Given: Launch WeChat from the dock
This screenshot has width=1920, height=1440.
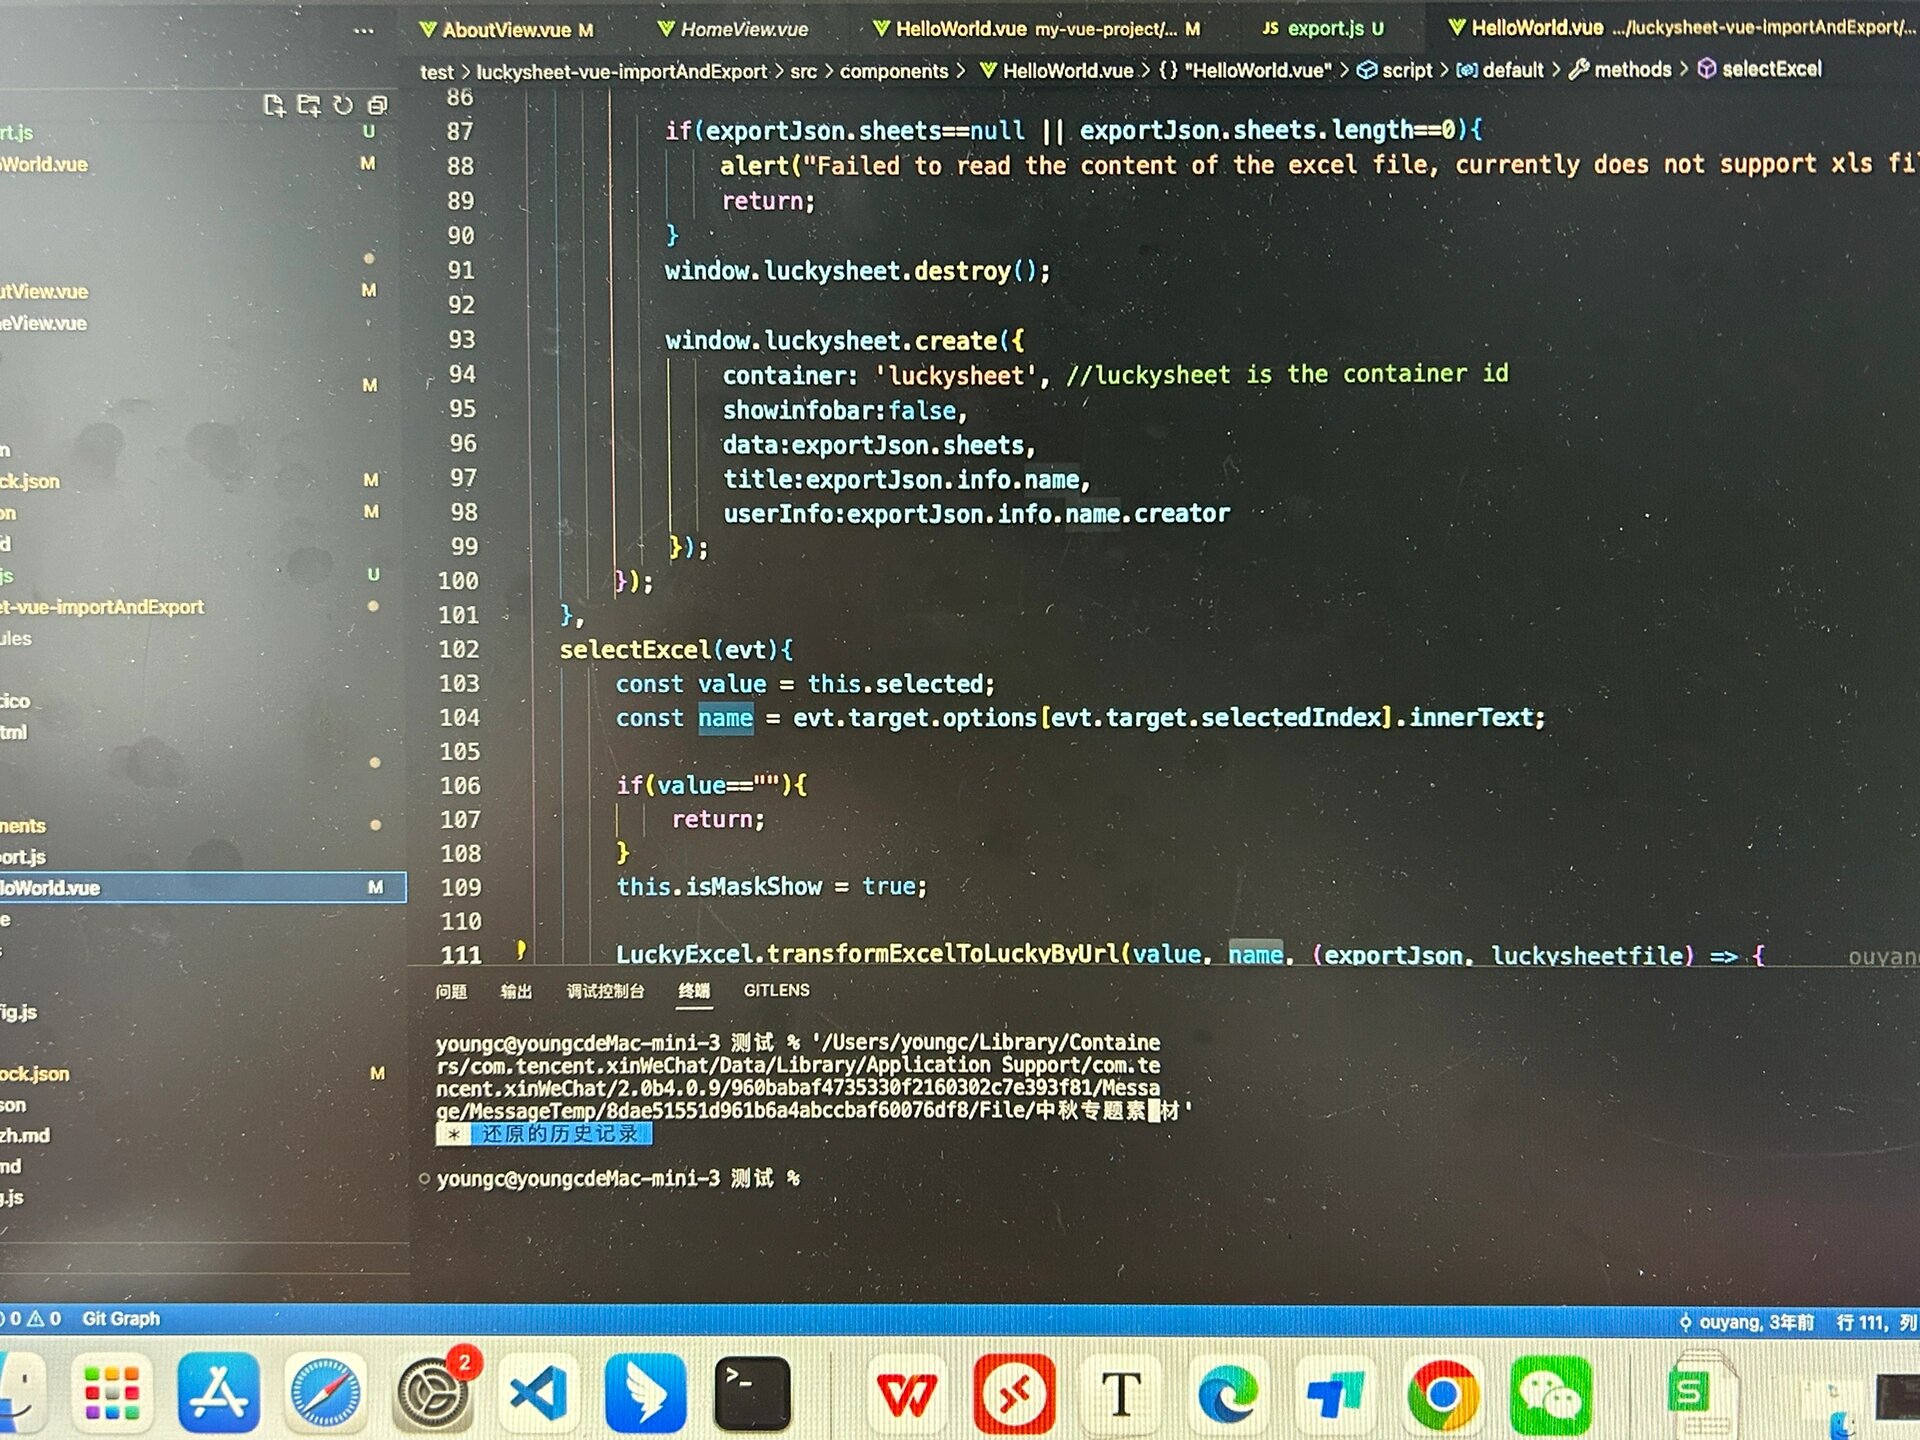Looking at the screenshot, I should click(1550, 1394).
